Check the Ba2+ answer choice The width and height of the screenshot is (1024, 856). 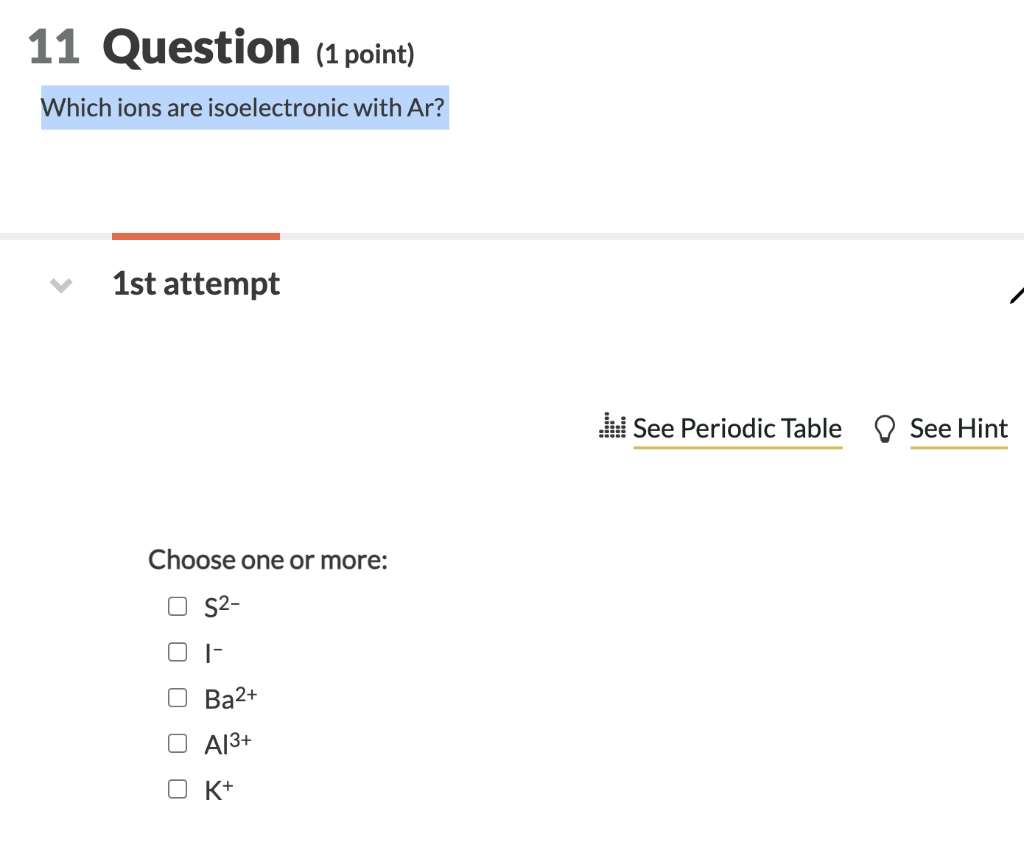177,697
